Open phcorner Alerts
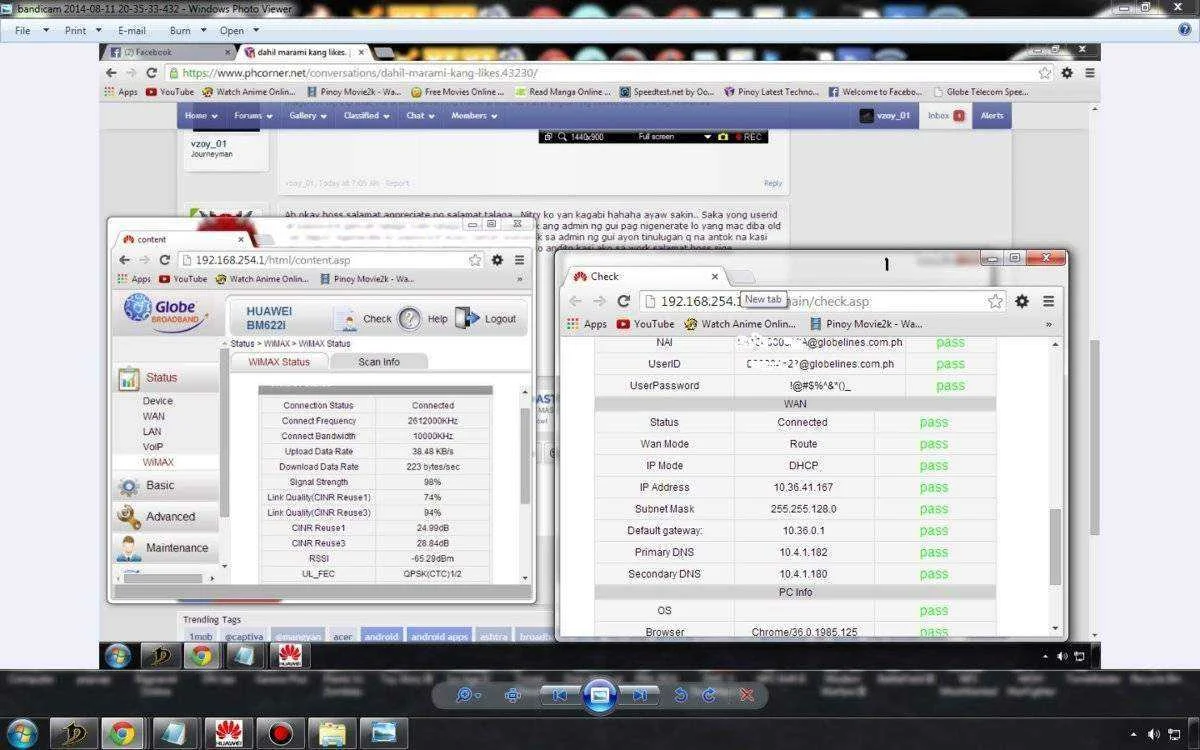 (992, 116)
